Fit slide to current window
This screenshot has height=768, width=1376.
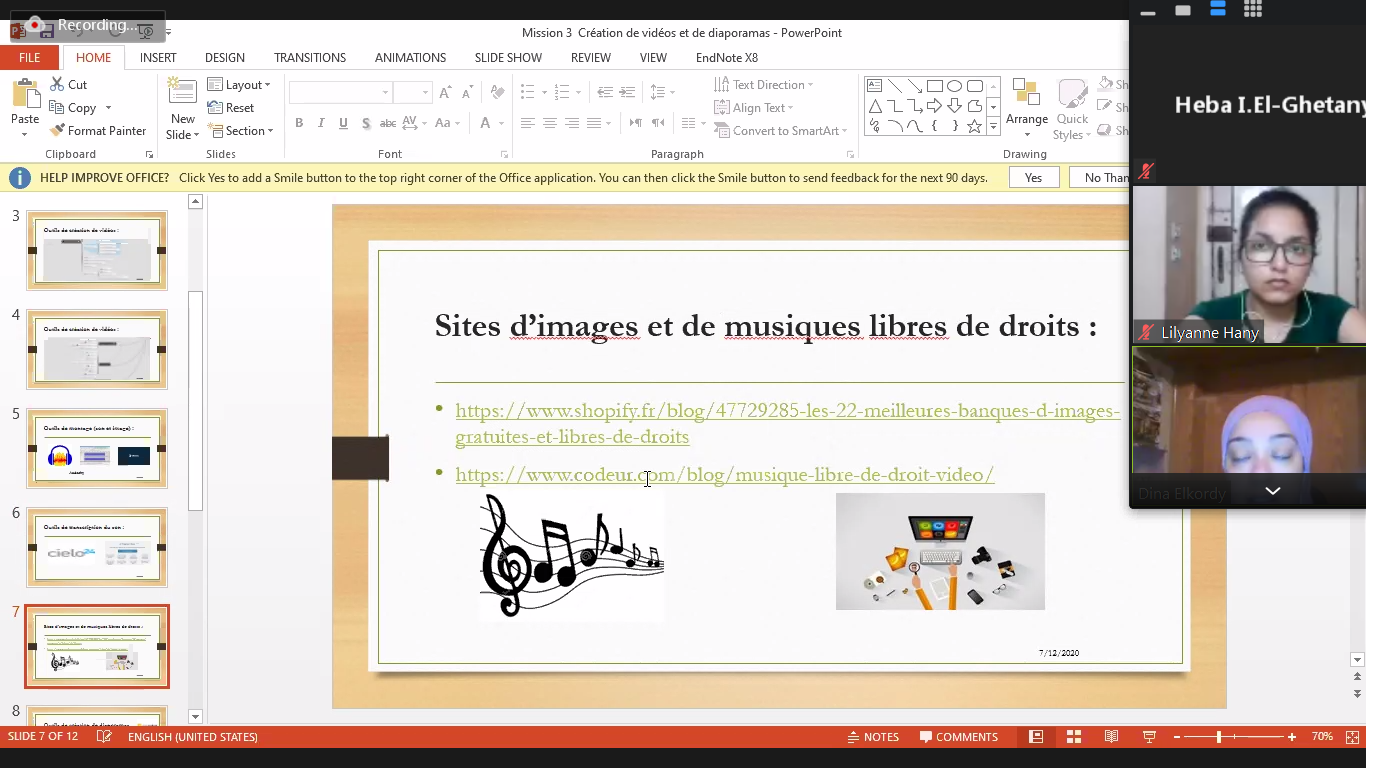pyautogui.click(x=1352, y=737)
